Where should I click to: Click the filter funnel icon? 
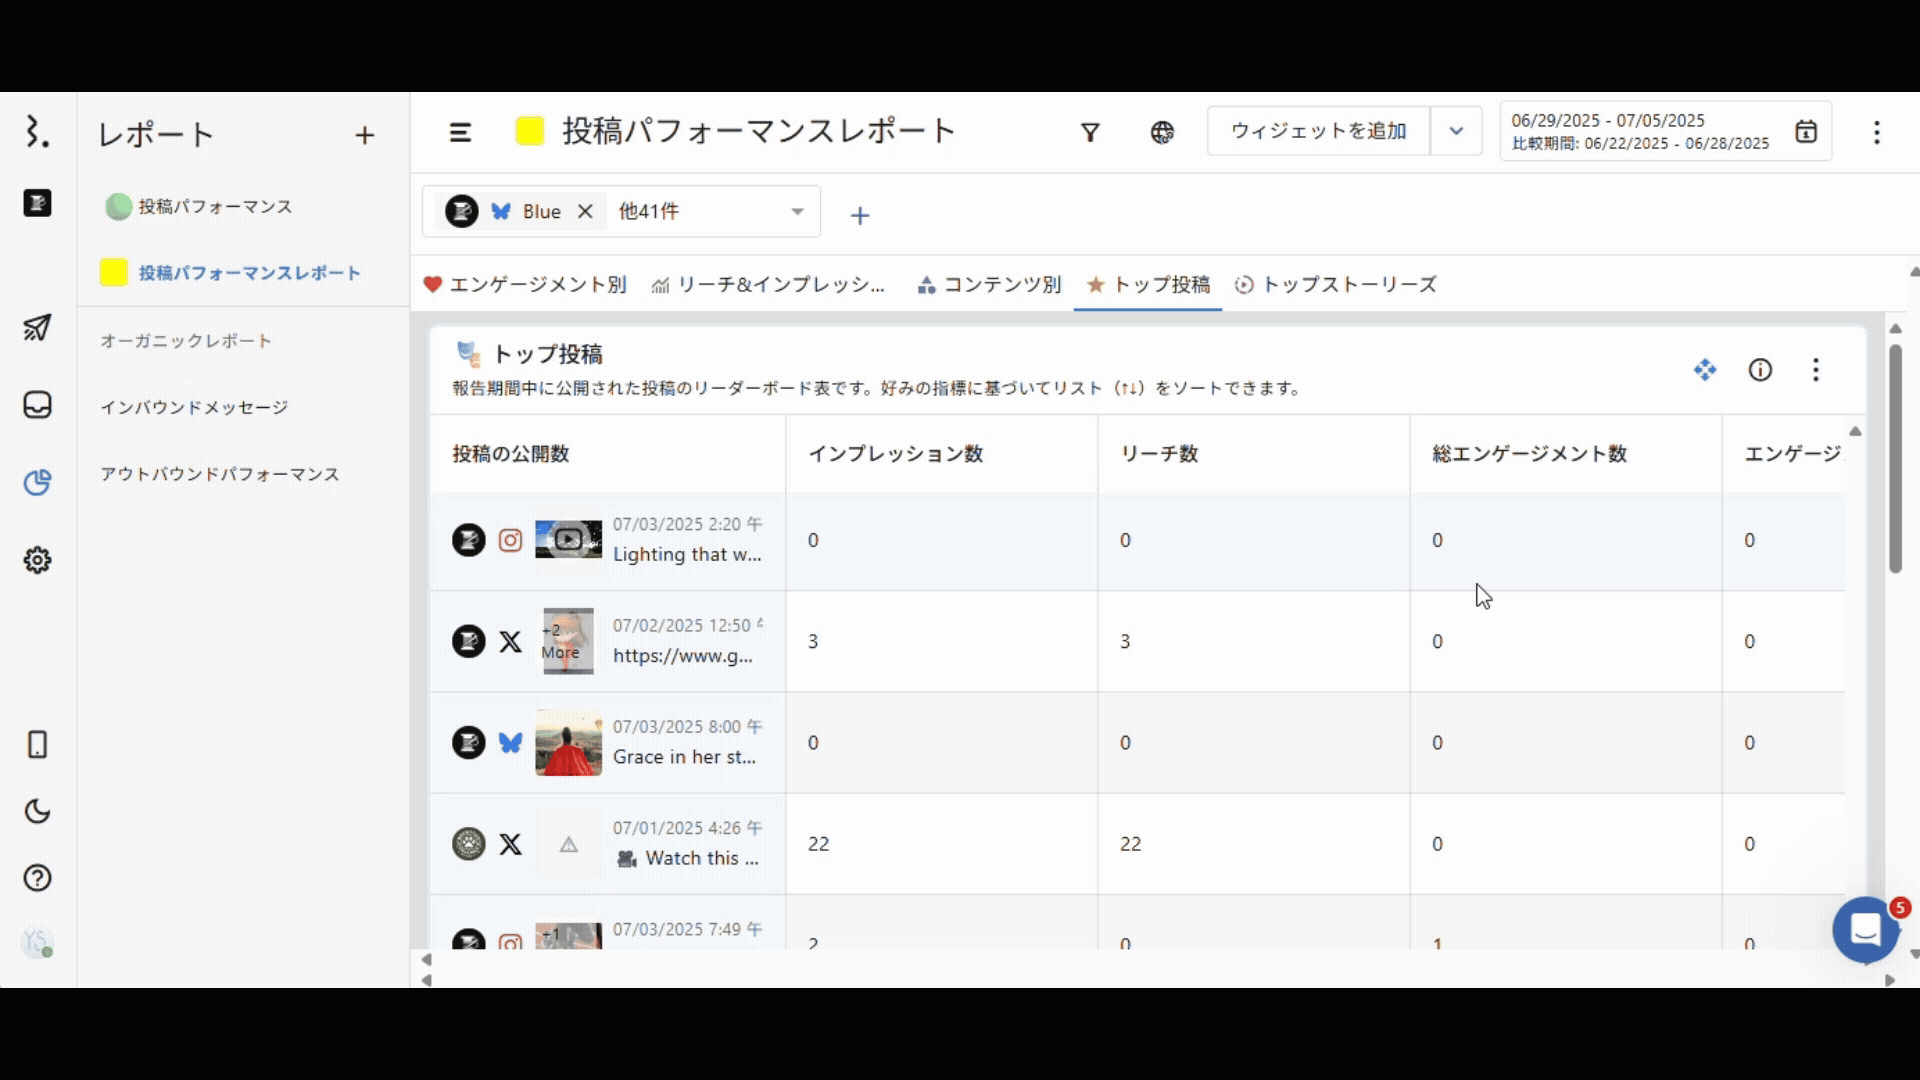1090,132
